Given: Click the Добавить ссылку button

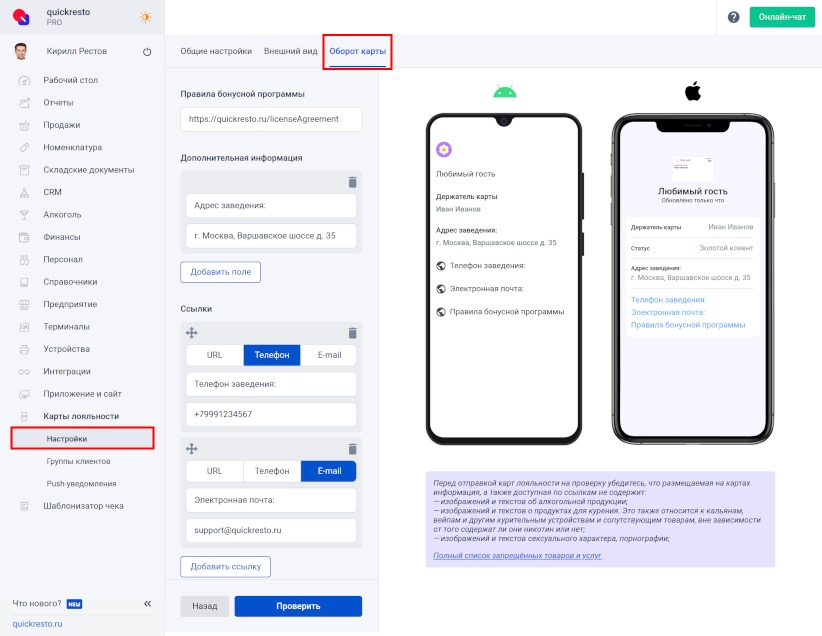Looking at the screenshot, I should 225,567.
